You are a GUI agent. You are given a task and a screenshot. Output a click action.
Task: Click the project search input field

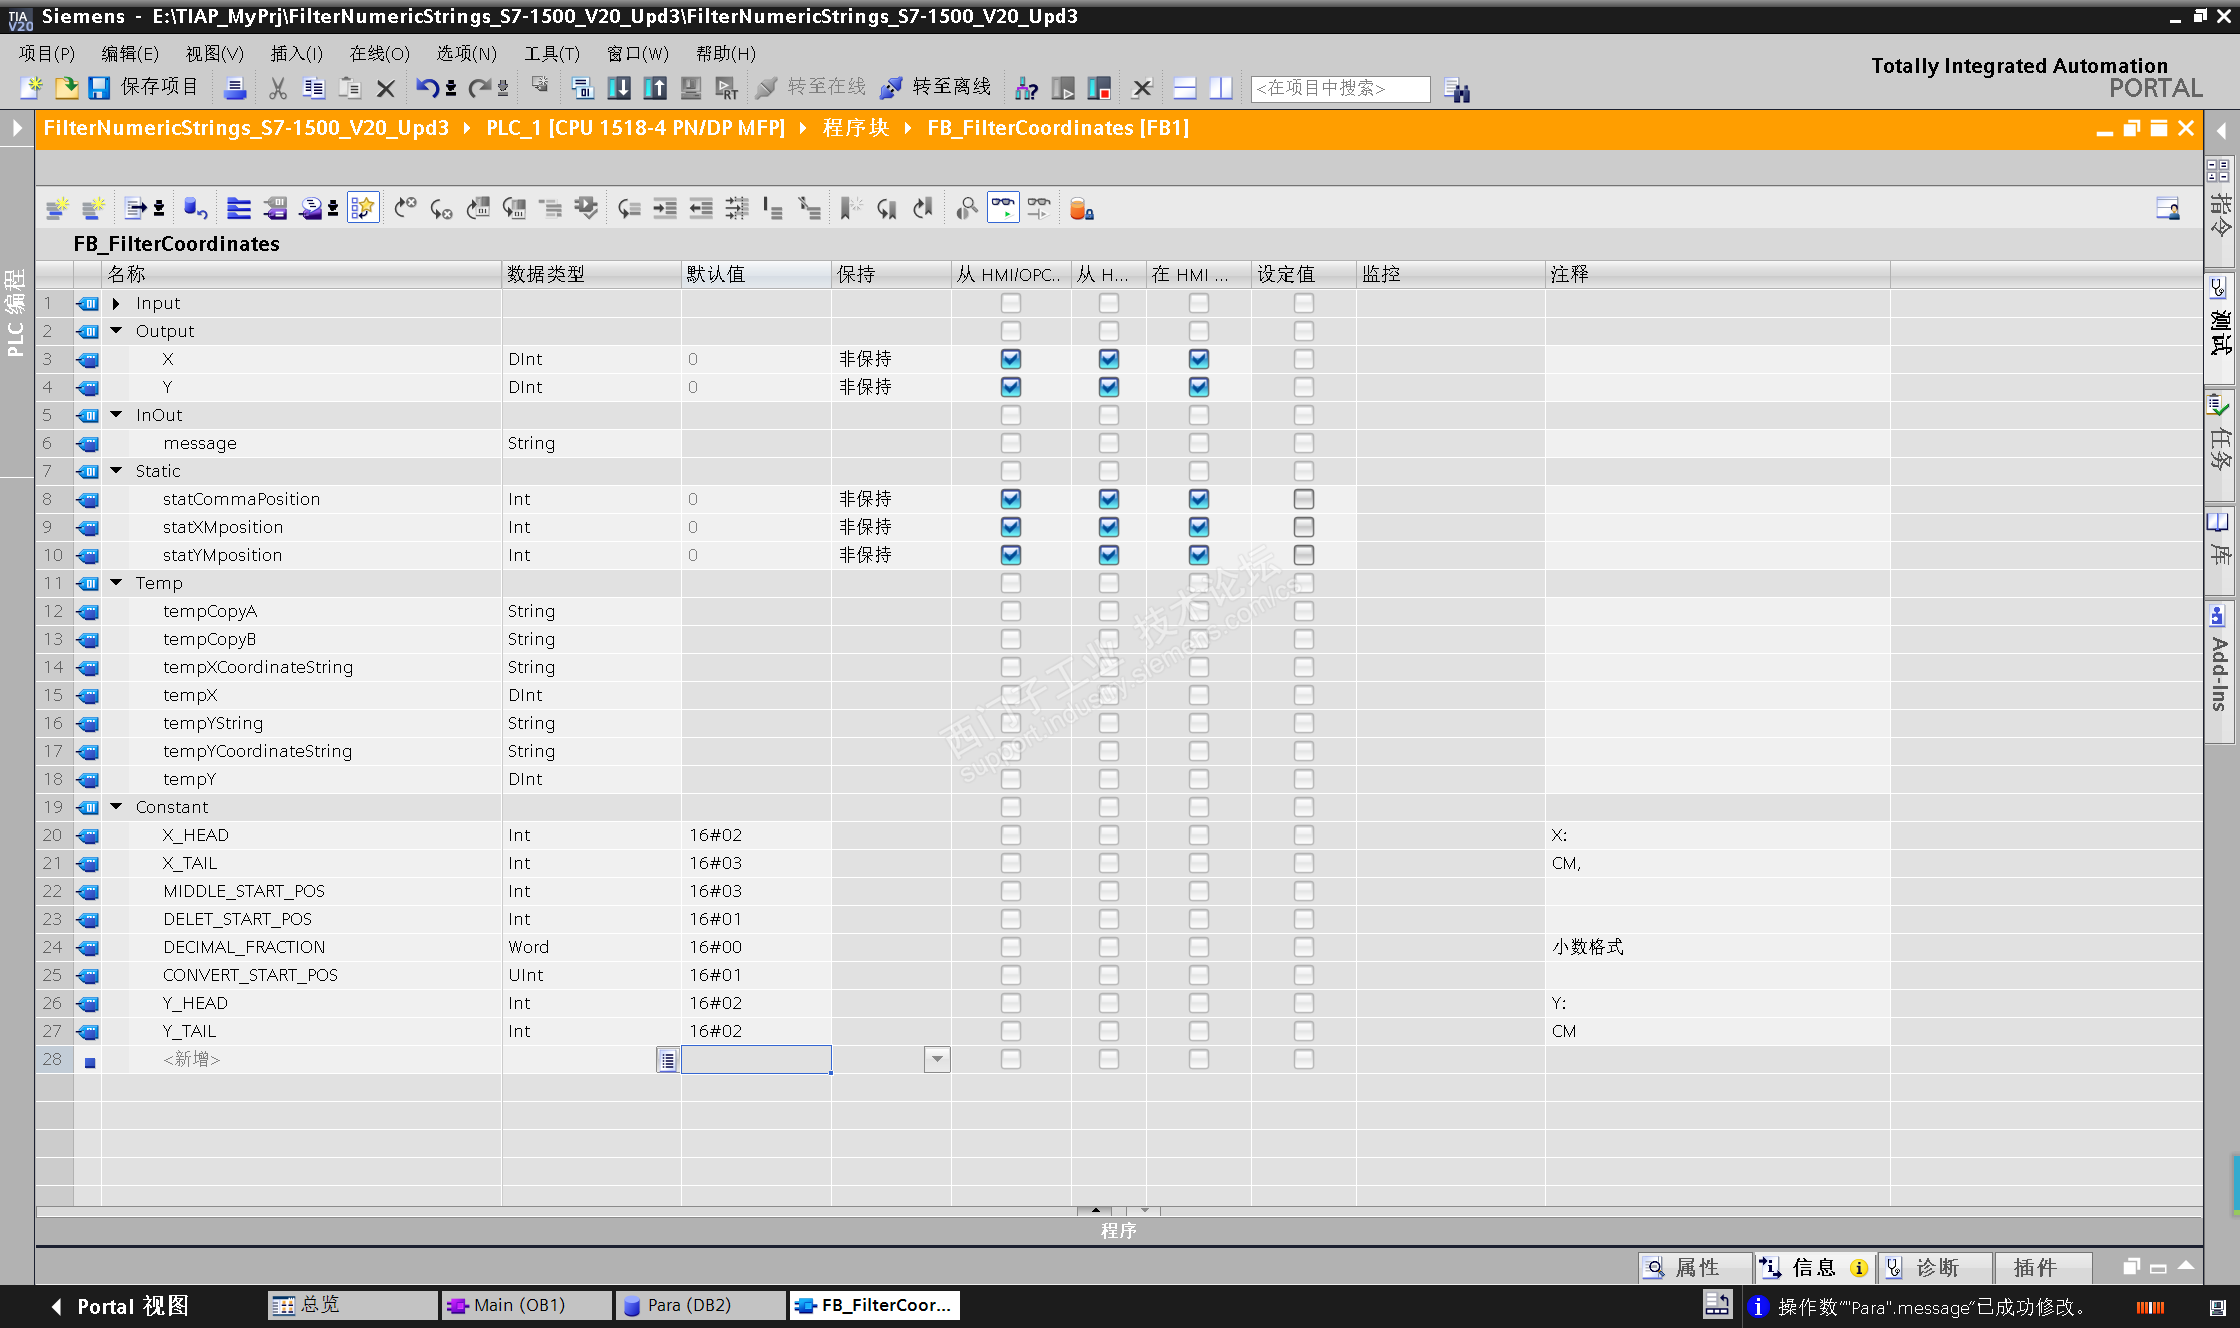click(x=1340, y=88)
